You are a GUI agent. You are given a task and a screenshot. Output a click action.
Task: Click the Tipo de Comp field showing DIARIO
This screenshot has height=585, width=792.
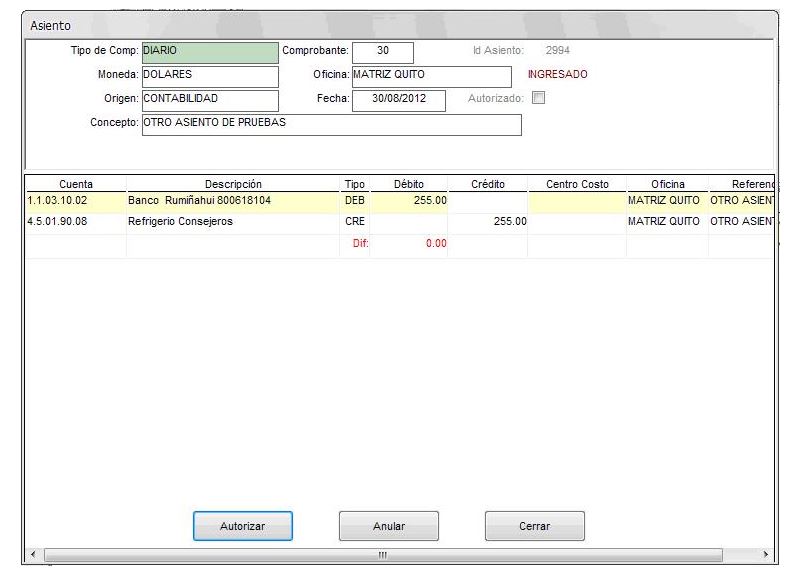pyautogui.click(x=210, y=53)
